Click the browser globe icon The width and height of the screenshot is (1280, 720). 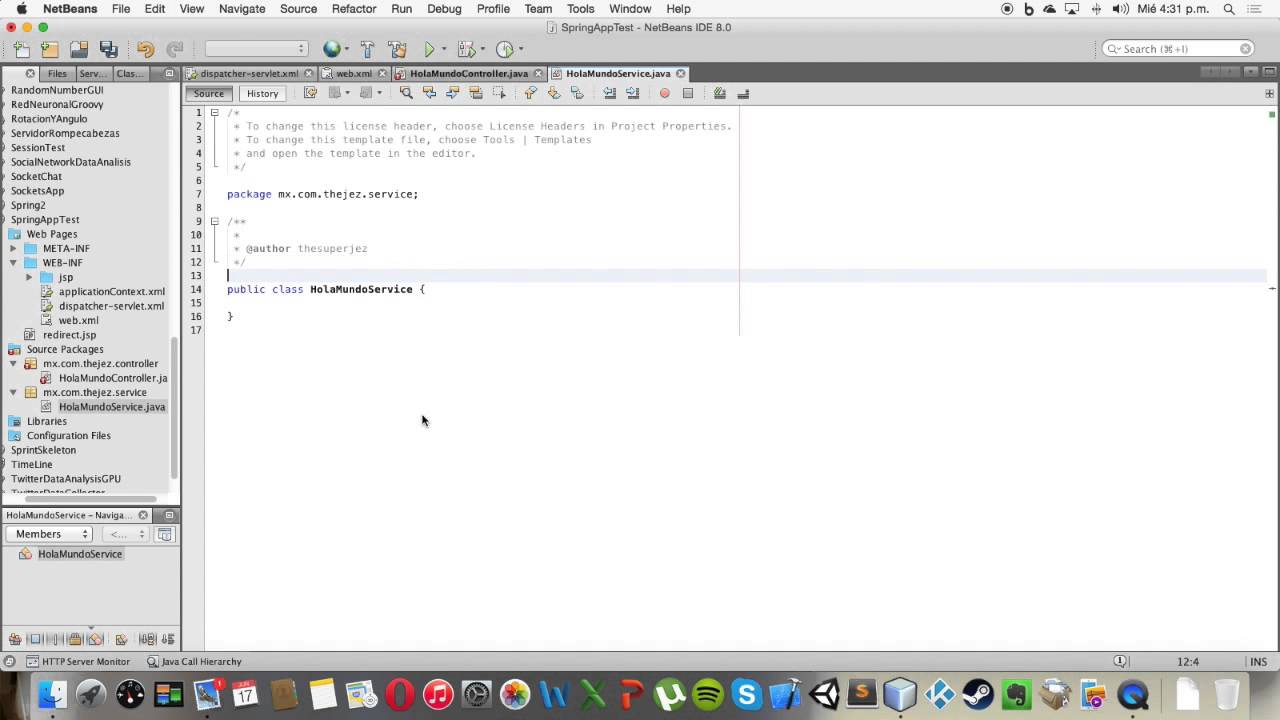(x=331, y=49)
